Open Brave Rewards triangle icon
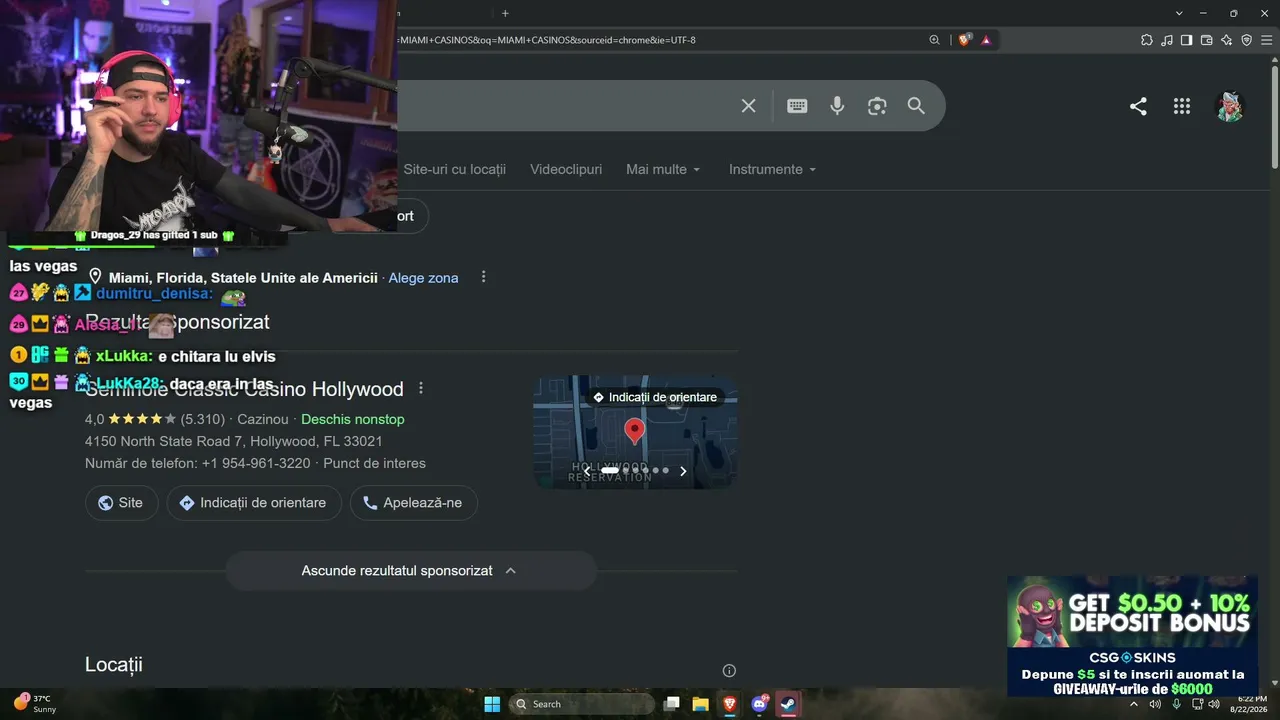This screenshot has width=1280, height=720. pos(986,40)
